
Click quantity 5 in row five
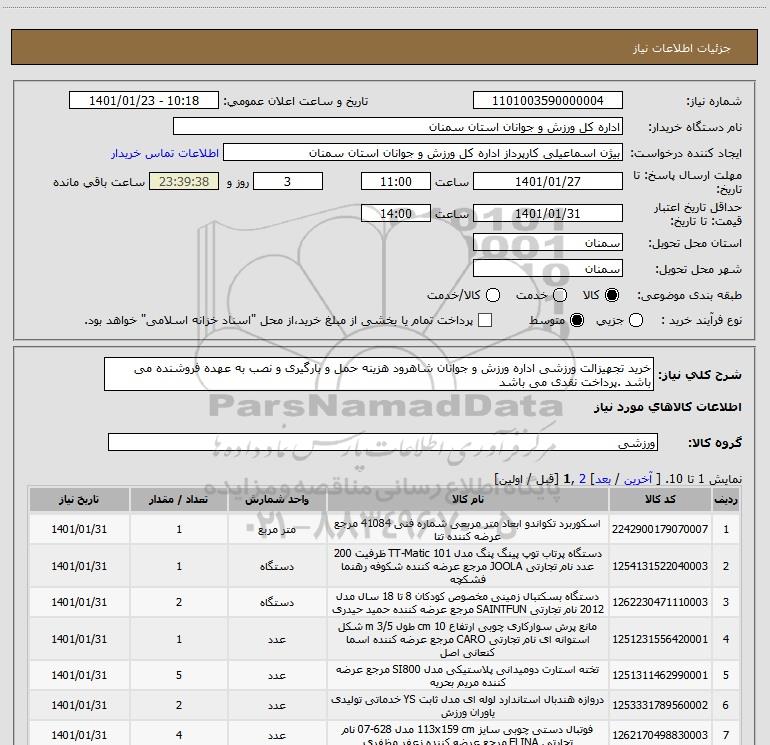tap(179, 675)
